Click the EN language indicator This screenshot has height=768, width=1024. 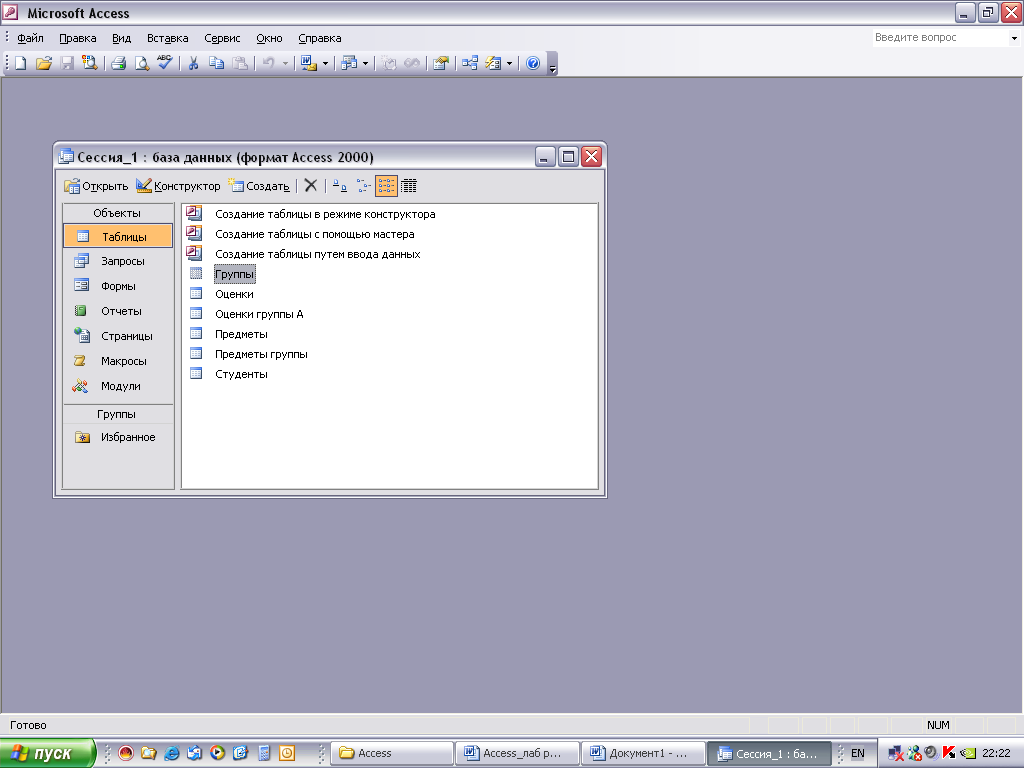858,753
